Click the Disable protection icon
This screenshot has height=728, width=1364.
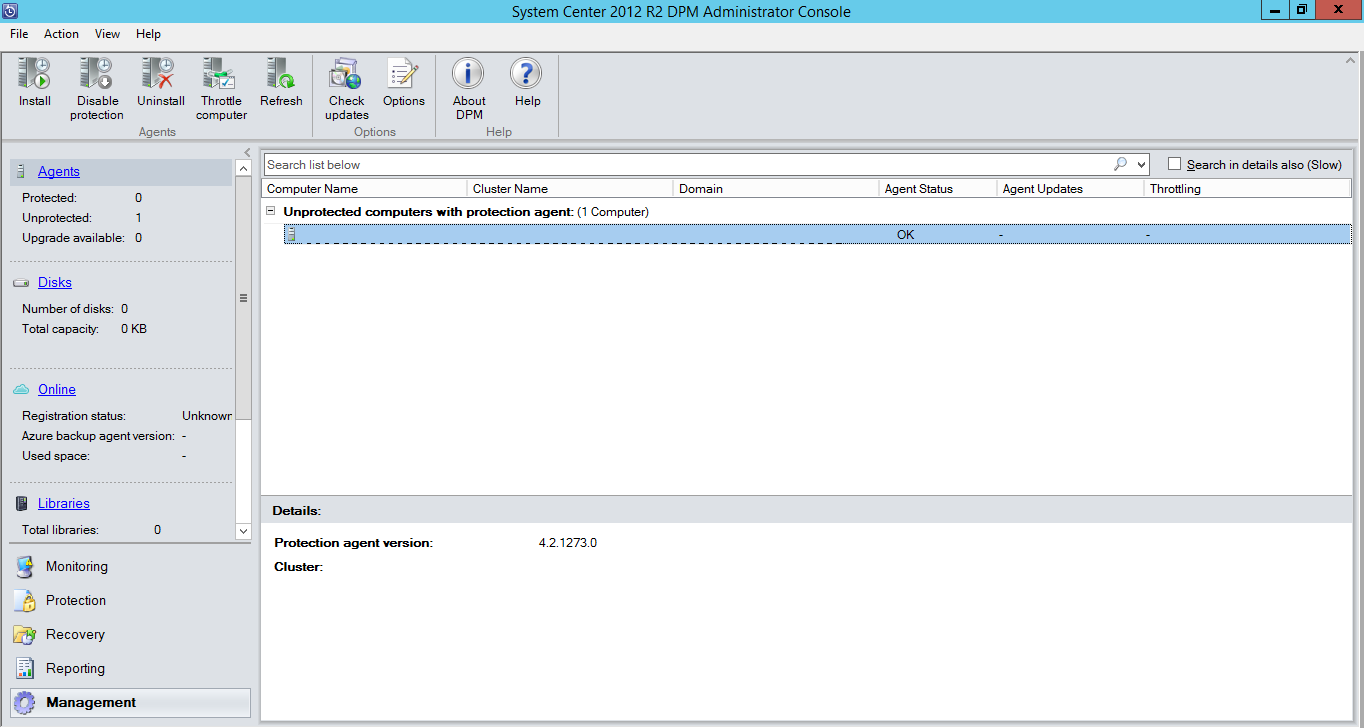pos(96,85)
